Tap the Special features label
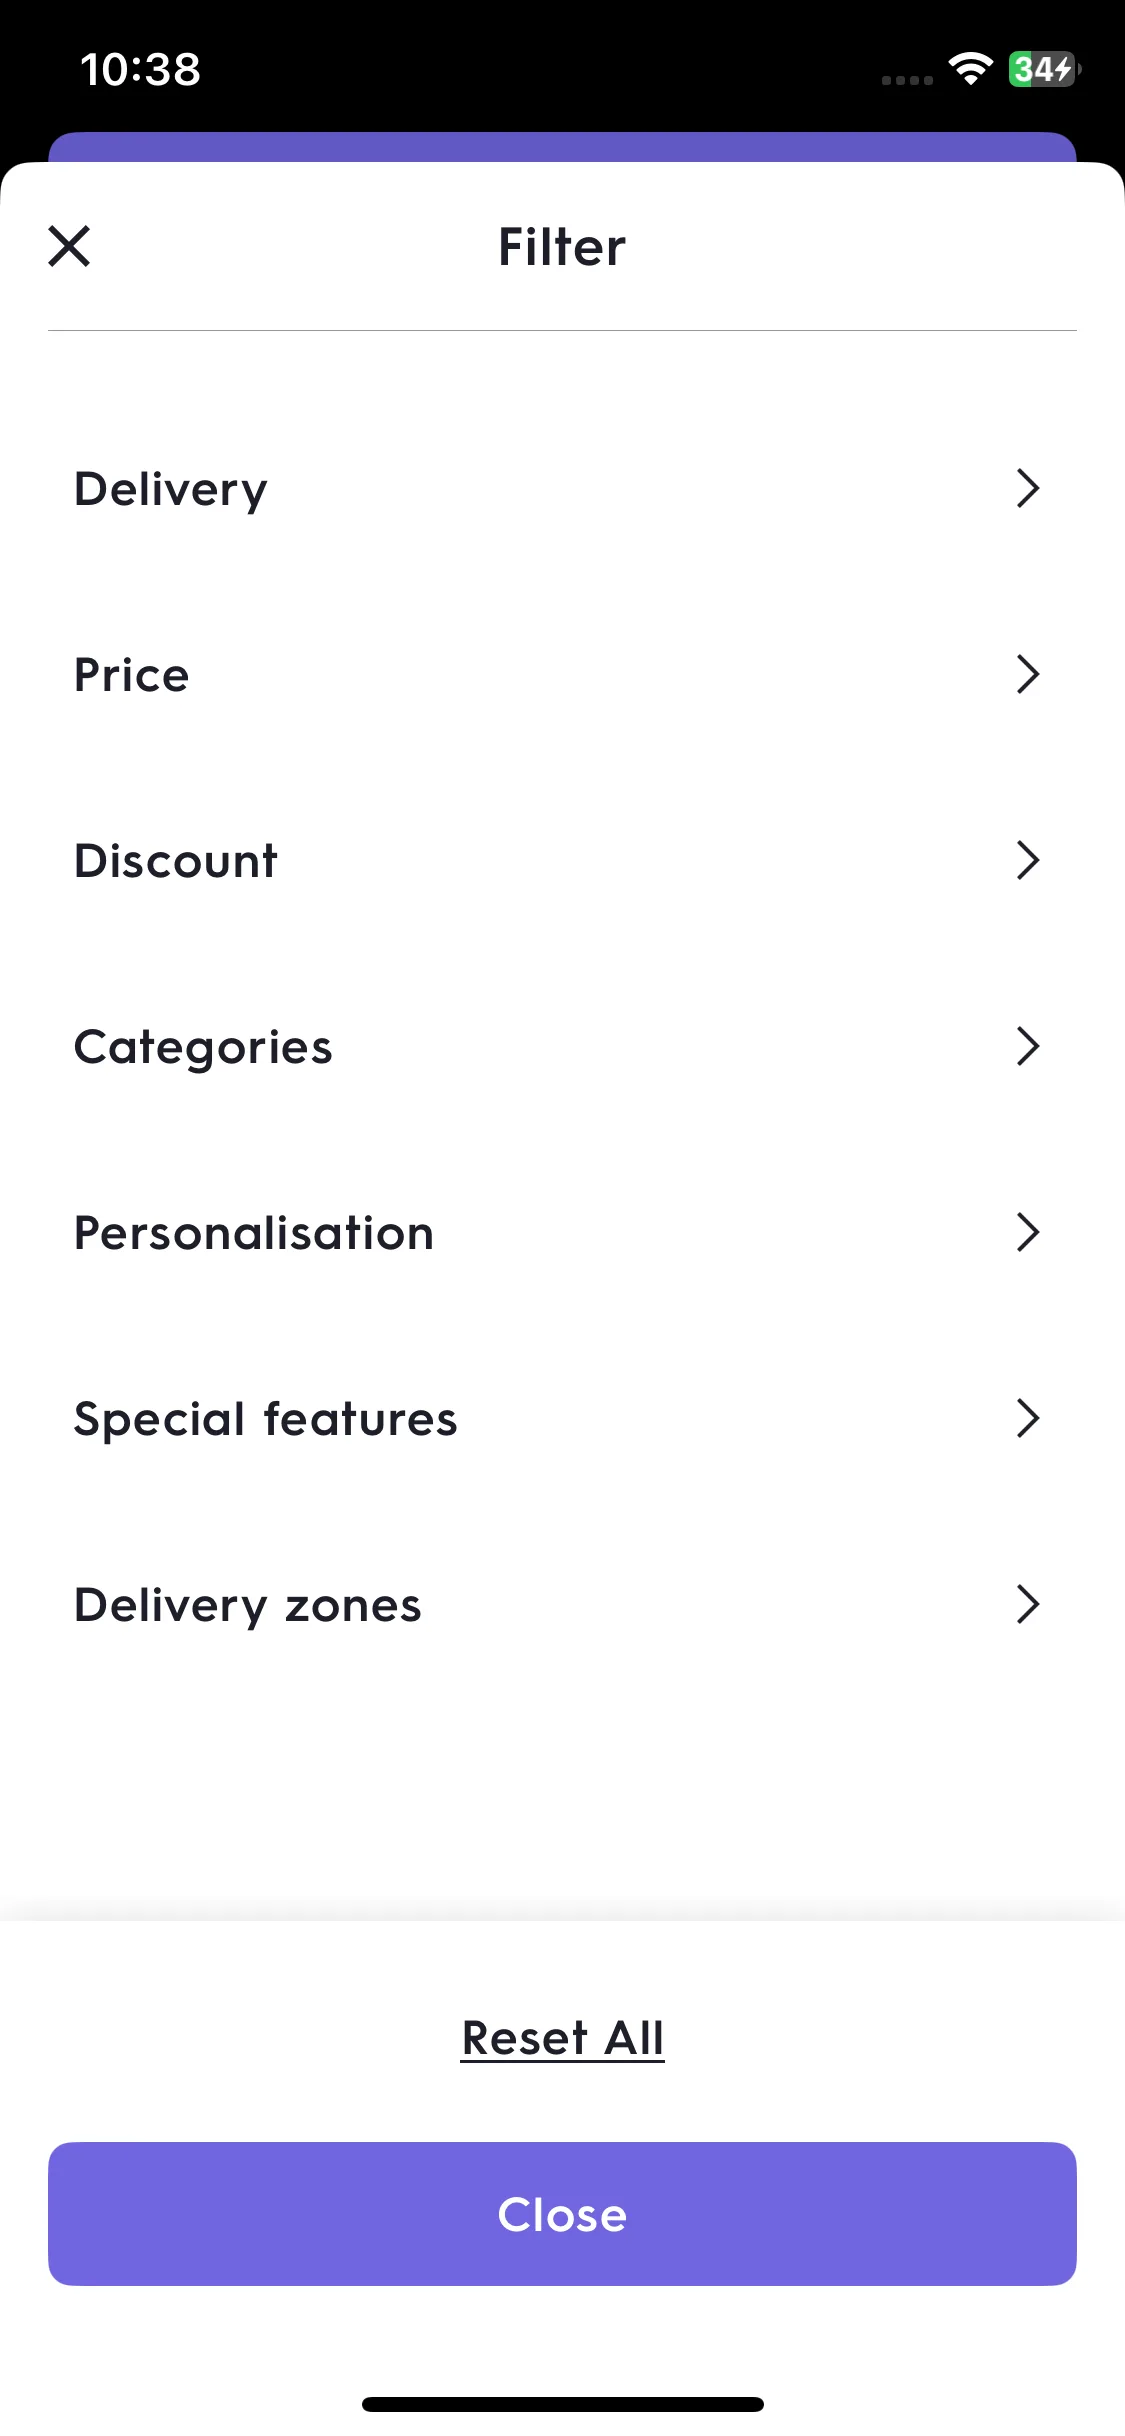Image resolution: width=1125 pixels, height=2436 pixels. 266,1420
